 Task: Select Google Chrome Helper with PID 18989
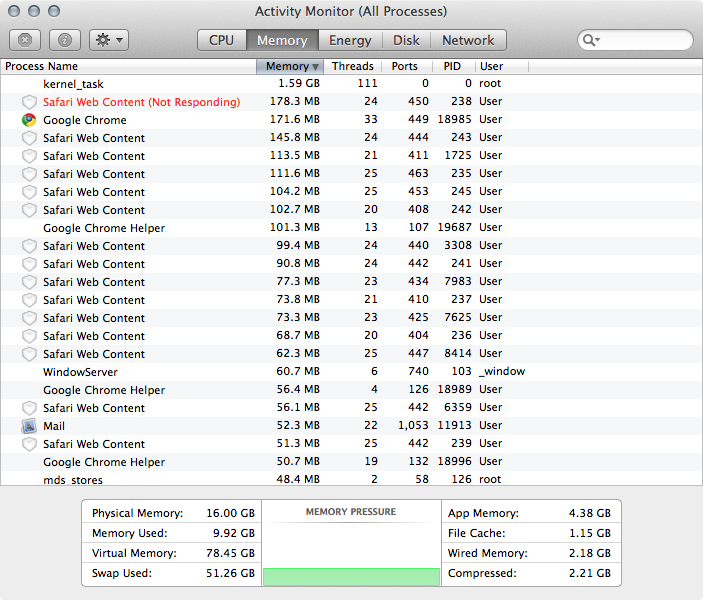[x=352, y=390]
